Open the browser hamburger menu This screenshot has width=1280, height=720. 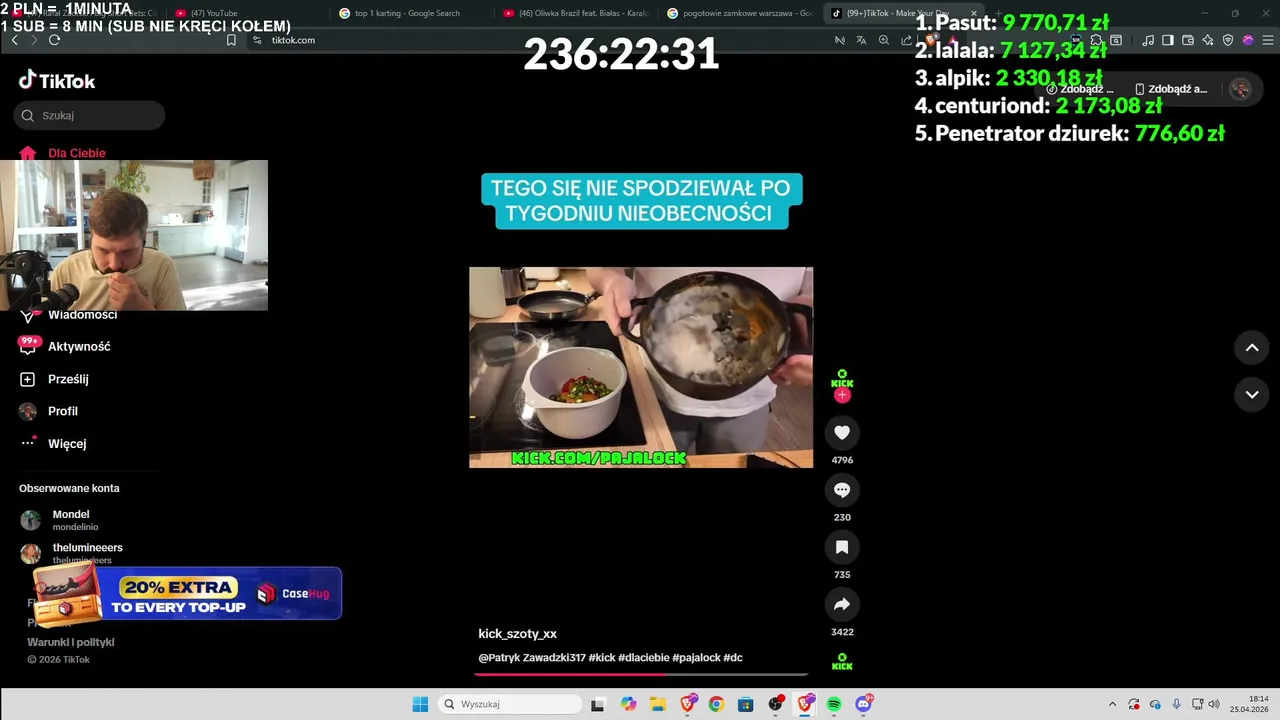pos(1268,40)
